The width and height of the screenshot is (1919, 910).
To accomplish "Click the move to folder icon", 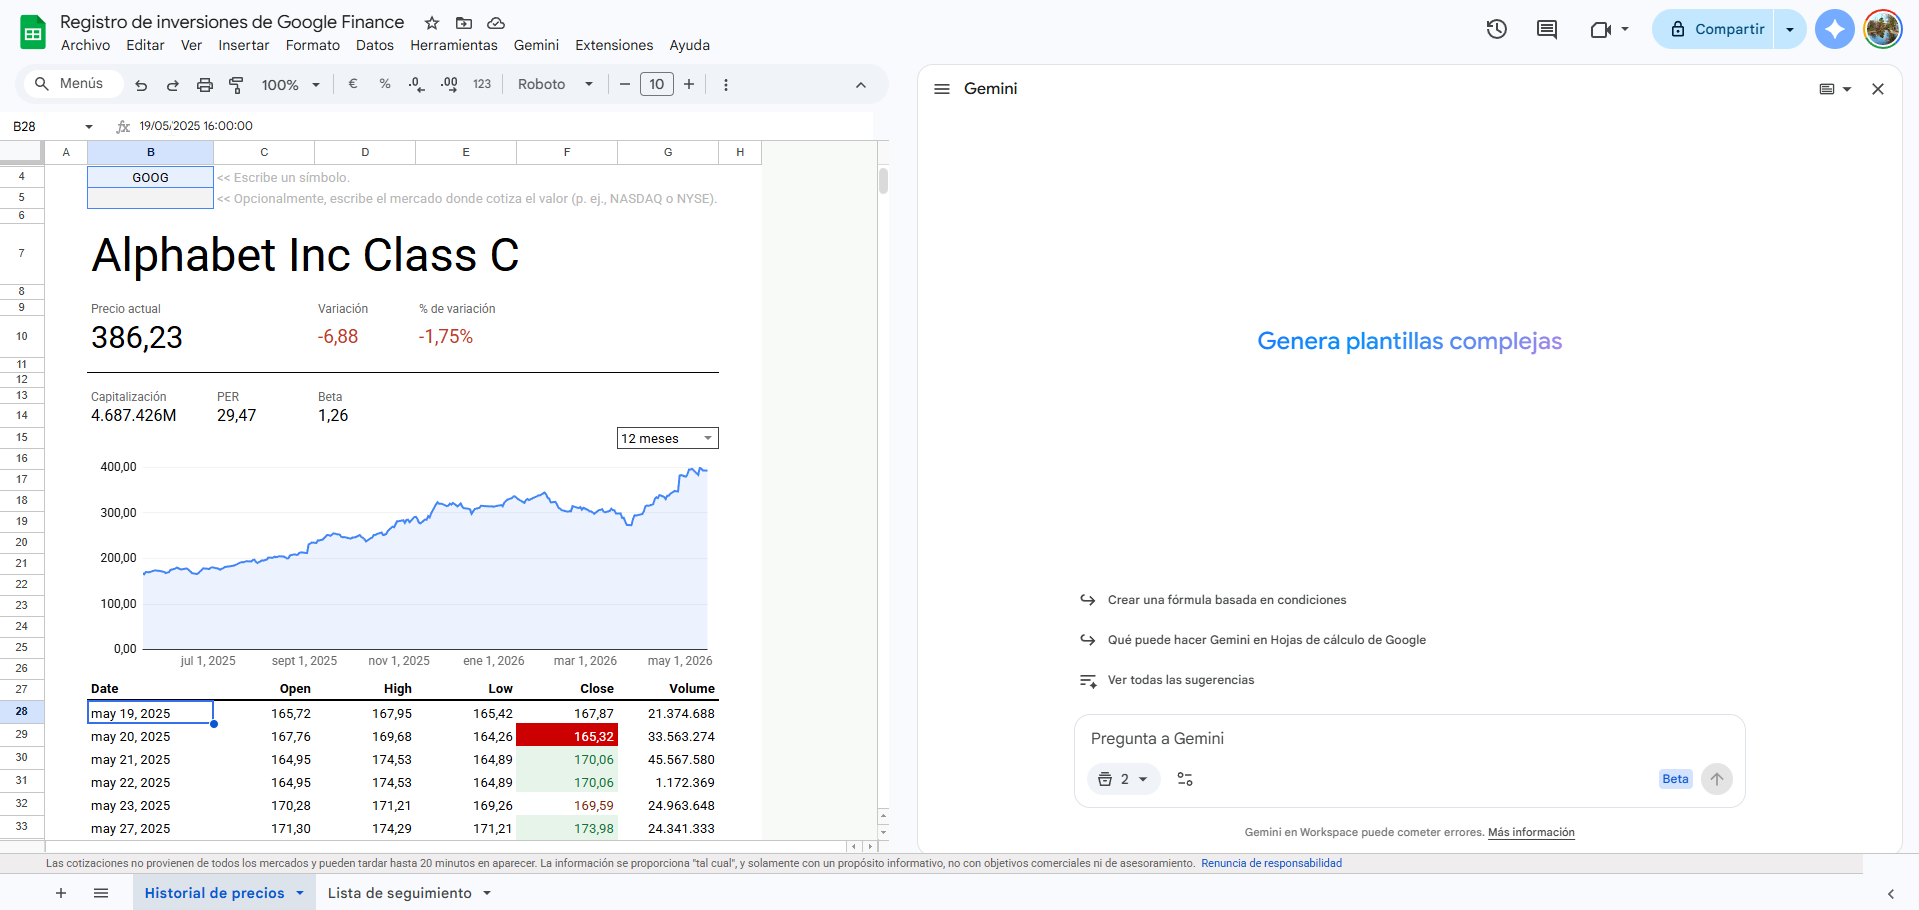I will click(464, 23).
